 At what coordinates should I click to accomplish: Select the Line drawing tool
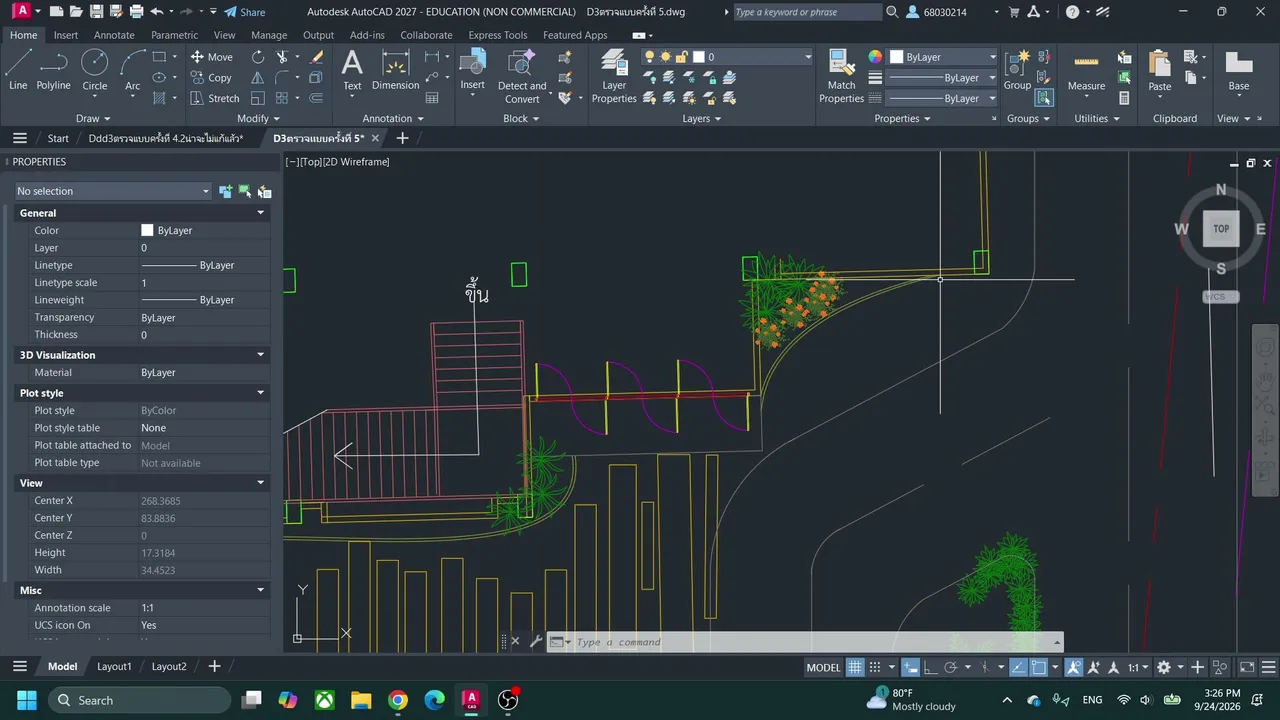(x=18, y=71)
